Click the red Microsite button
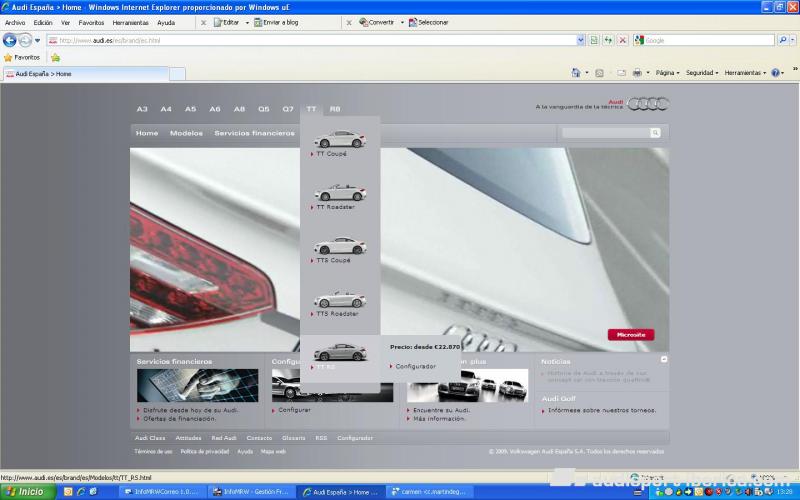 coord(631,335)
